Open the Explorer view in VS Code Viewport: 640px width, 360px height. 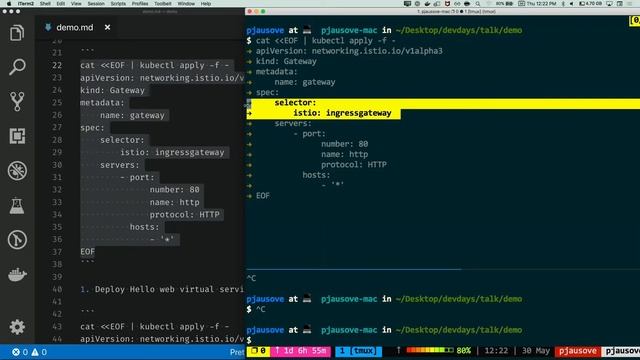[17, 33]
